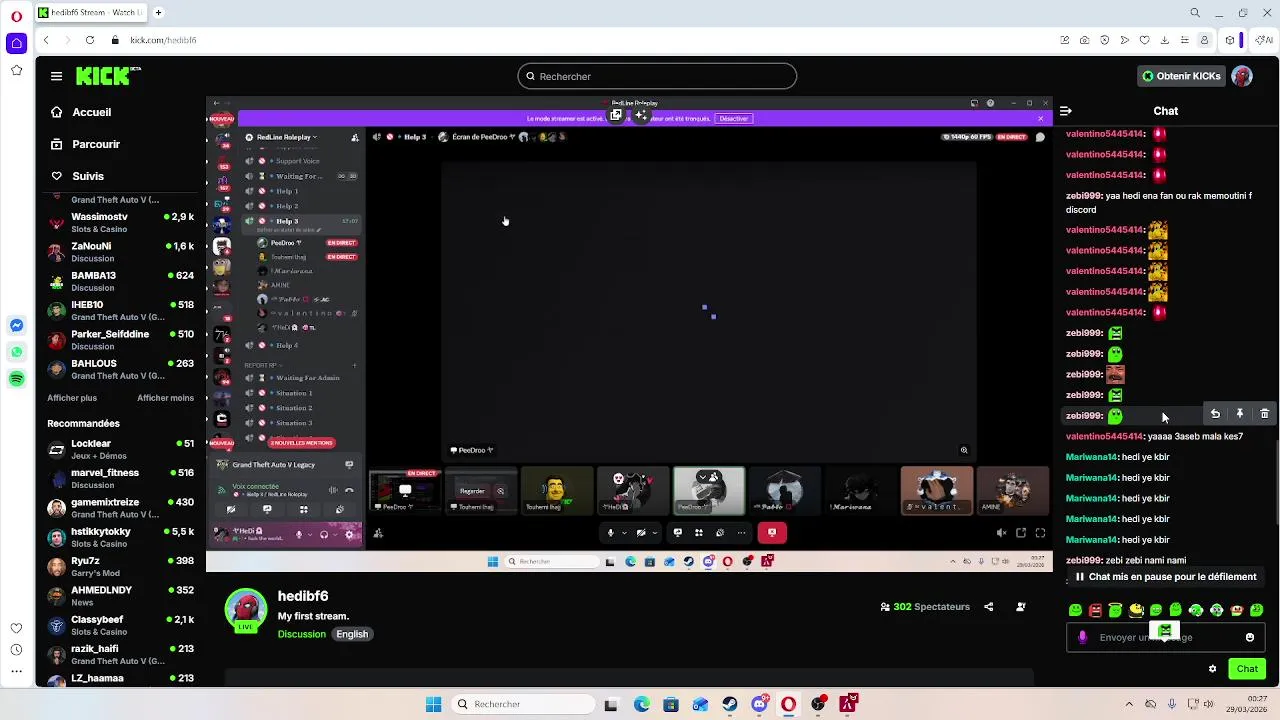The image size is (1280, 720).
Task: Click kick.com/hedibf6 address bar
Action: click(x=163, y=40)
